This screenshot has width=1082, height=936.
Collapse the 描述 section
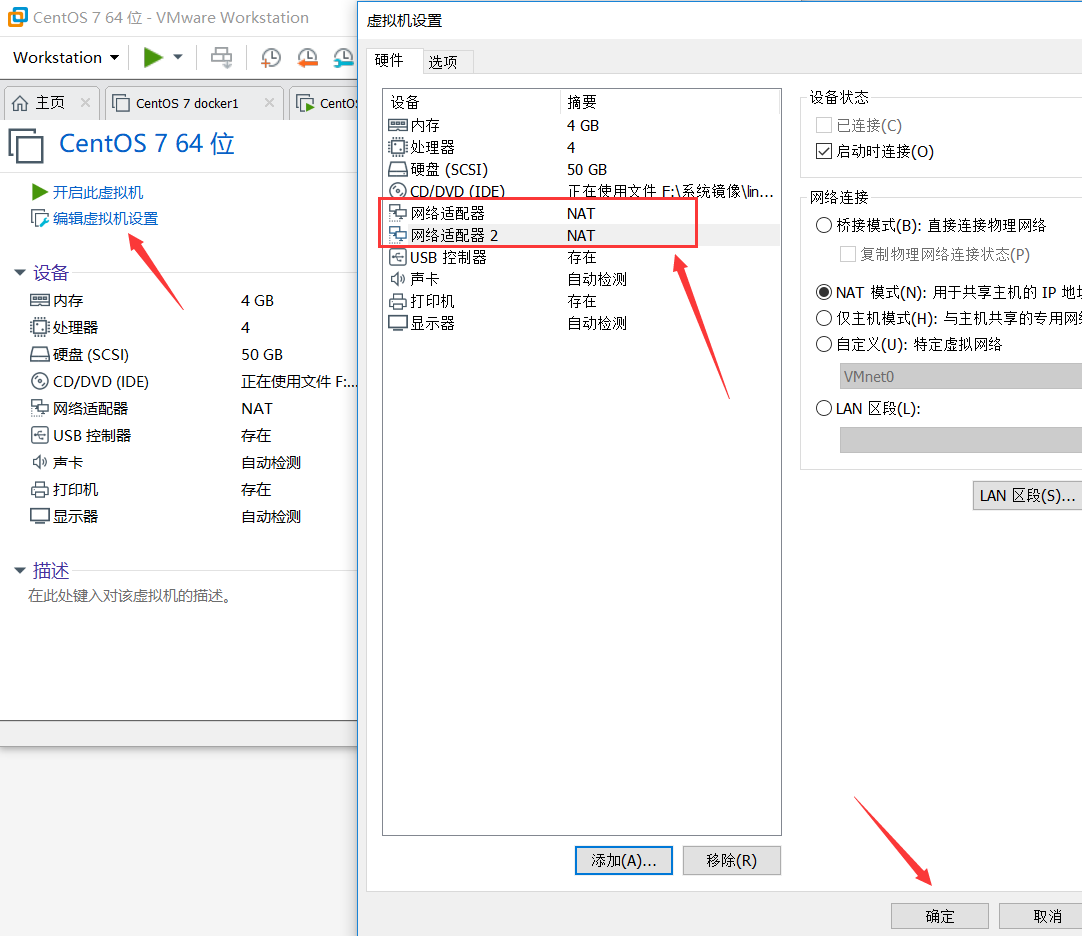point(20,570)
